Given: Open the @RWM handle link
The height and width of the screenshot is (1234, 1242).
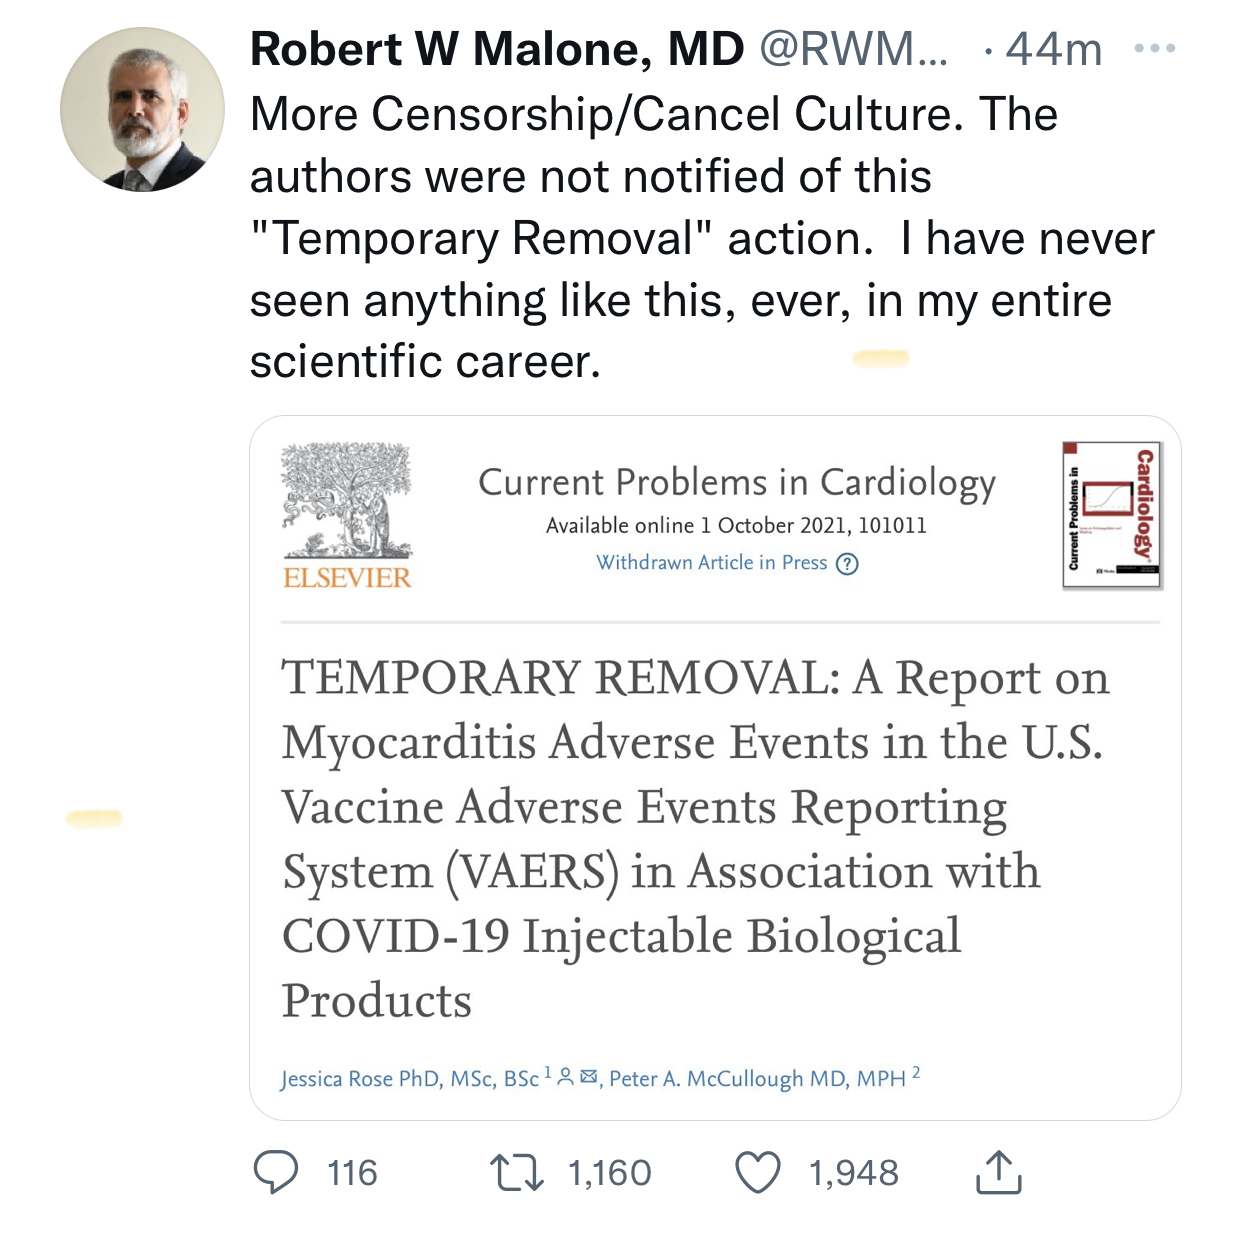Looking at the screenshot, I should pos(853,49).
